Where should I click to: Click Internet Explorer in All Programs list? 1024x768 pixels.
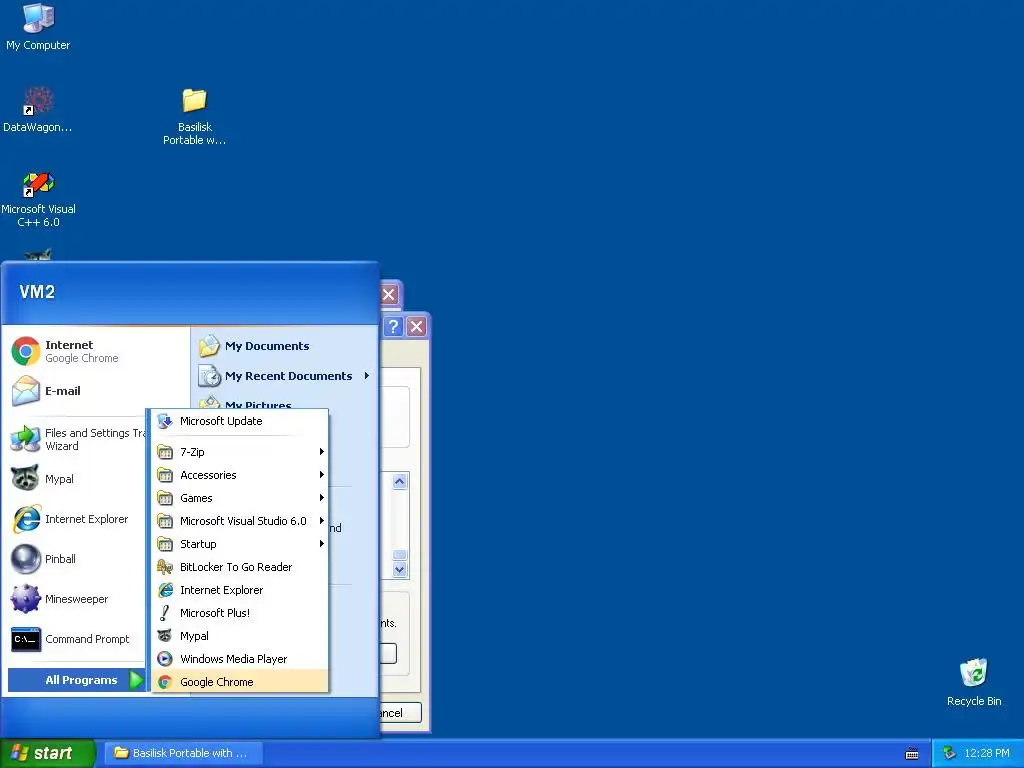pyautogui.click(x=240, y=590)
